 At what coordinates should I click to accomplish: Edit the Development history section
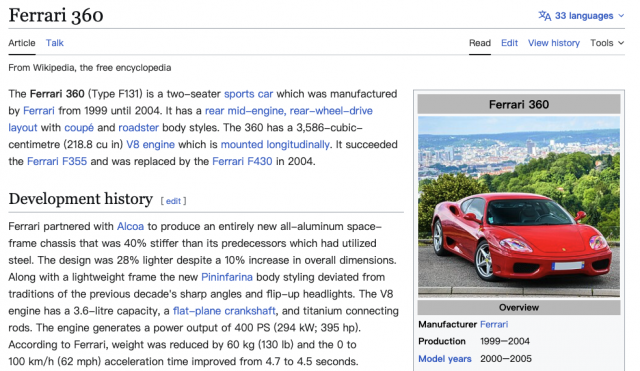click(x=173, y=201)
